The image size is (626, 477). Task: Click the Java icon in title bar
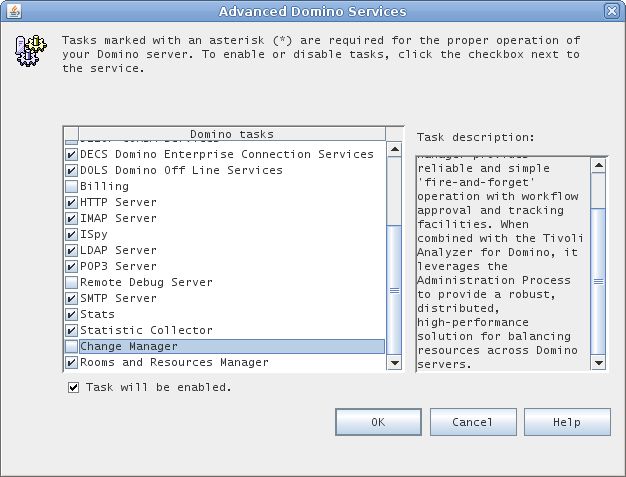coord(13,11)
